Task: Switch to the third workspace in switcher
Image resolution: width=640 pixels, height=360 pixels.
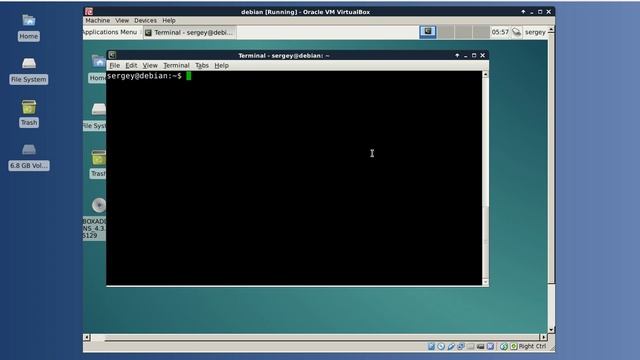Action: [464, 32]
